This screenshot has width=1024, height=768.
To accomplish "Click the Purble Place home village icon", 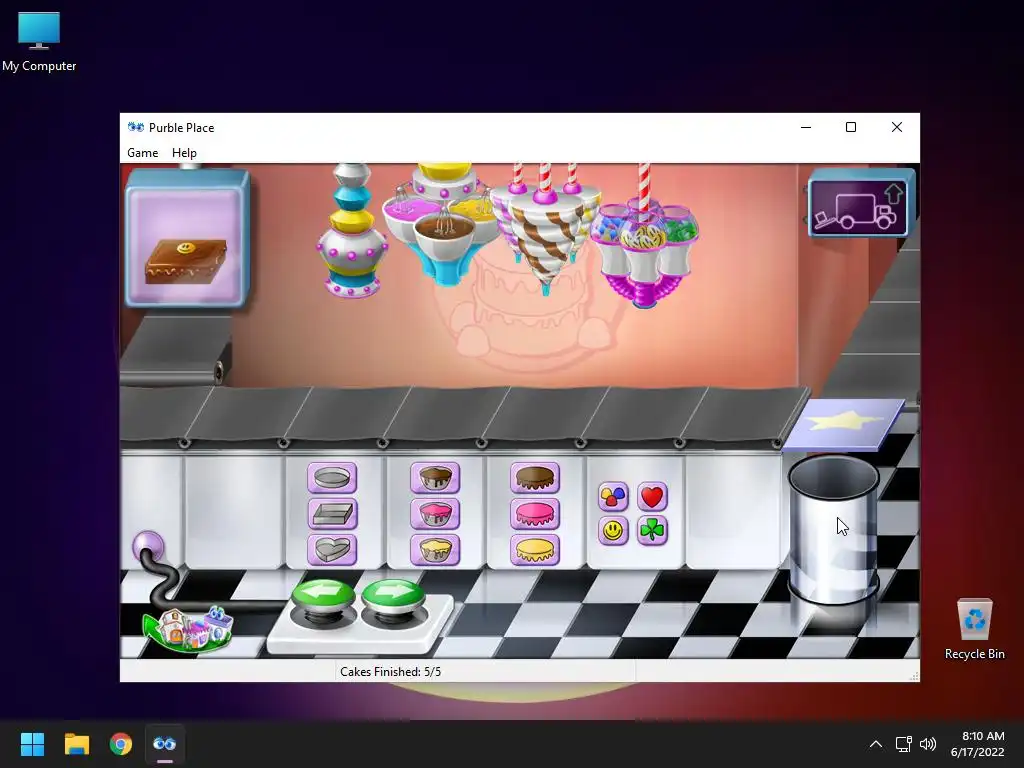I will click(x=189, y=628).
